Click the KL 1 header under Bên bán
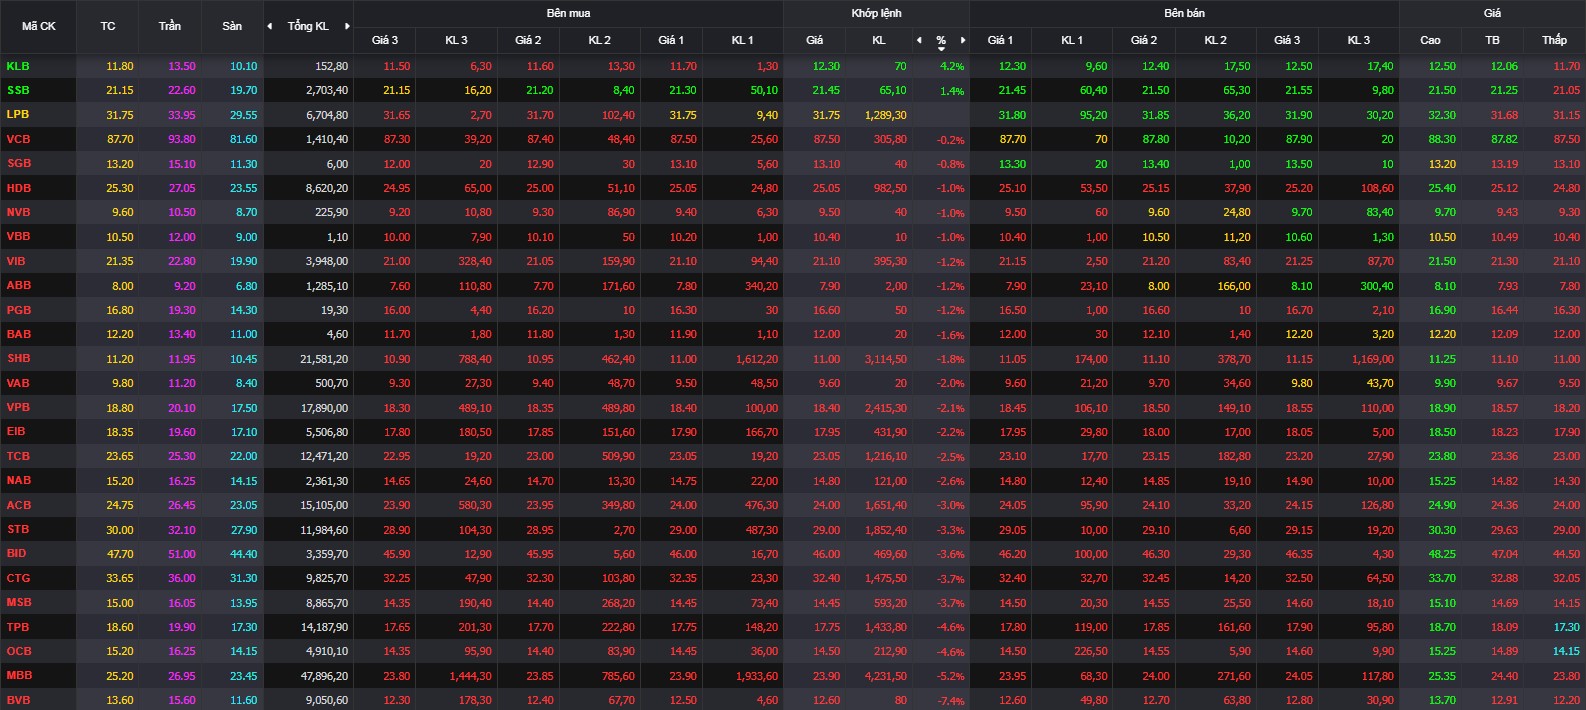 click(x=1072, y=40)
